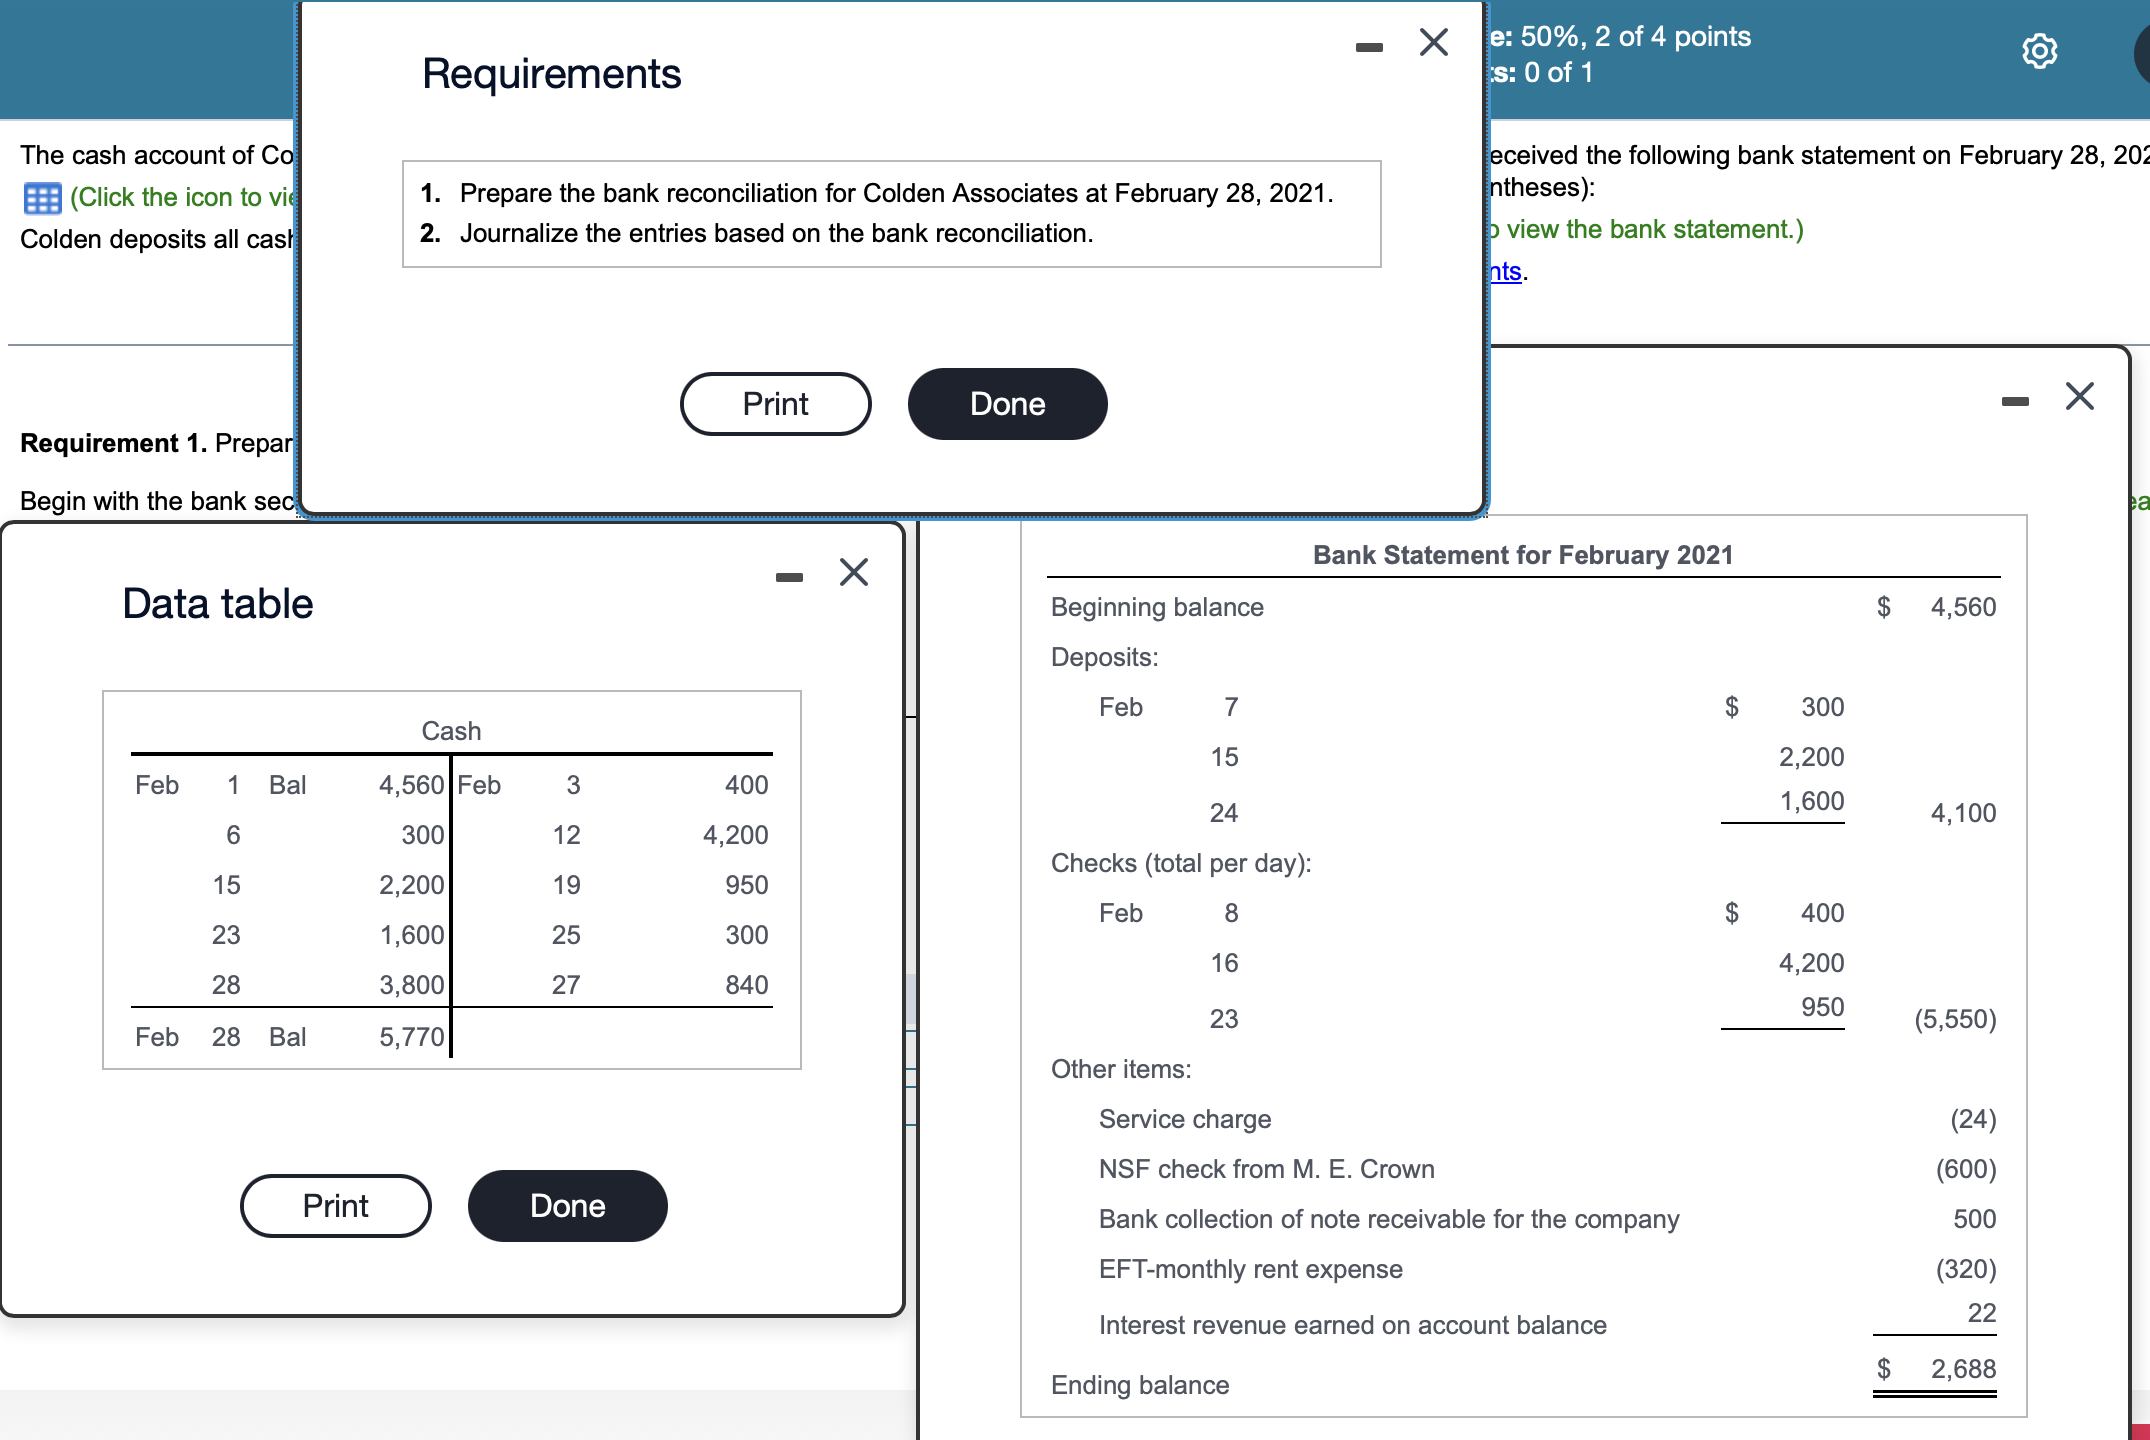
Task: Close the Data table dialog
Action: [x=853, y=572]
